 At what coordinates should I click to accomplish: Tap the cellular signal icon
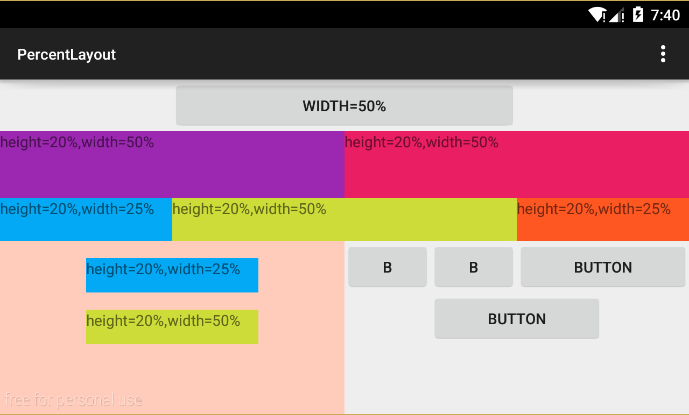click(x=617, y=14)
